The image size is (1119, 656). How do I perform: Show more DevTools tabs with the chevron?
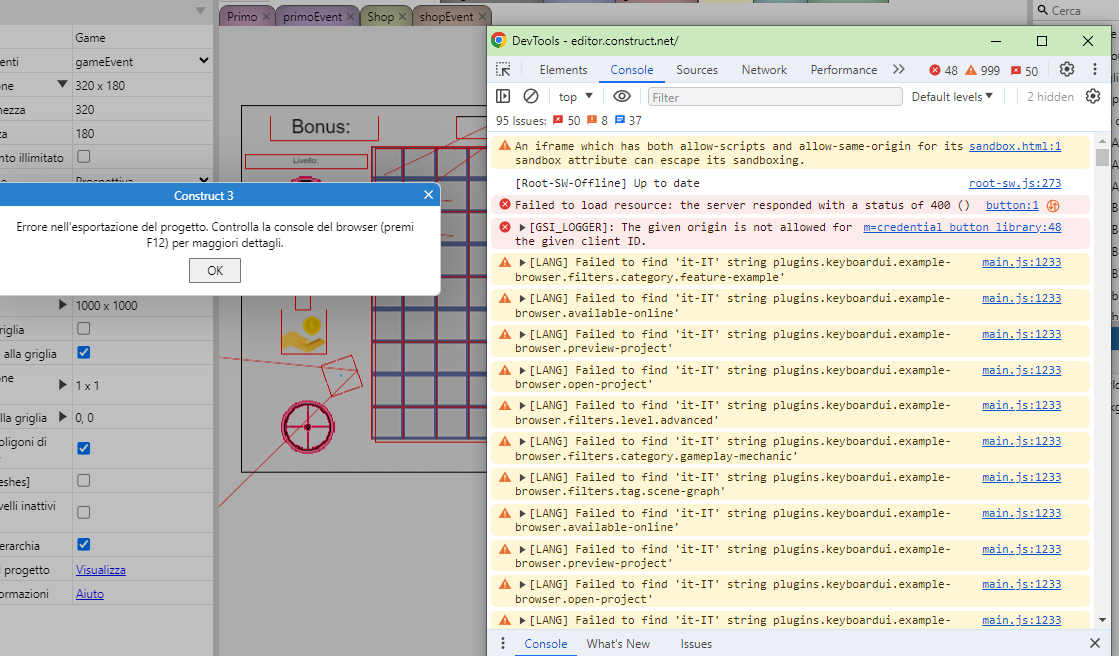pos(898,69)
